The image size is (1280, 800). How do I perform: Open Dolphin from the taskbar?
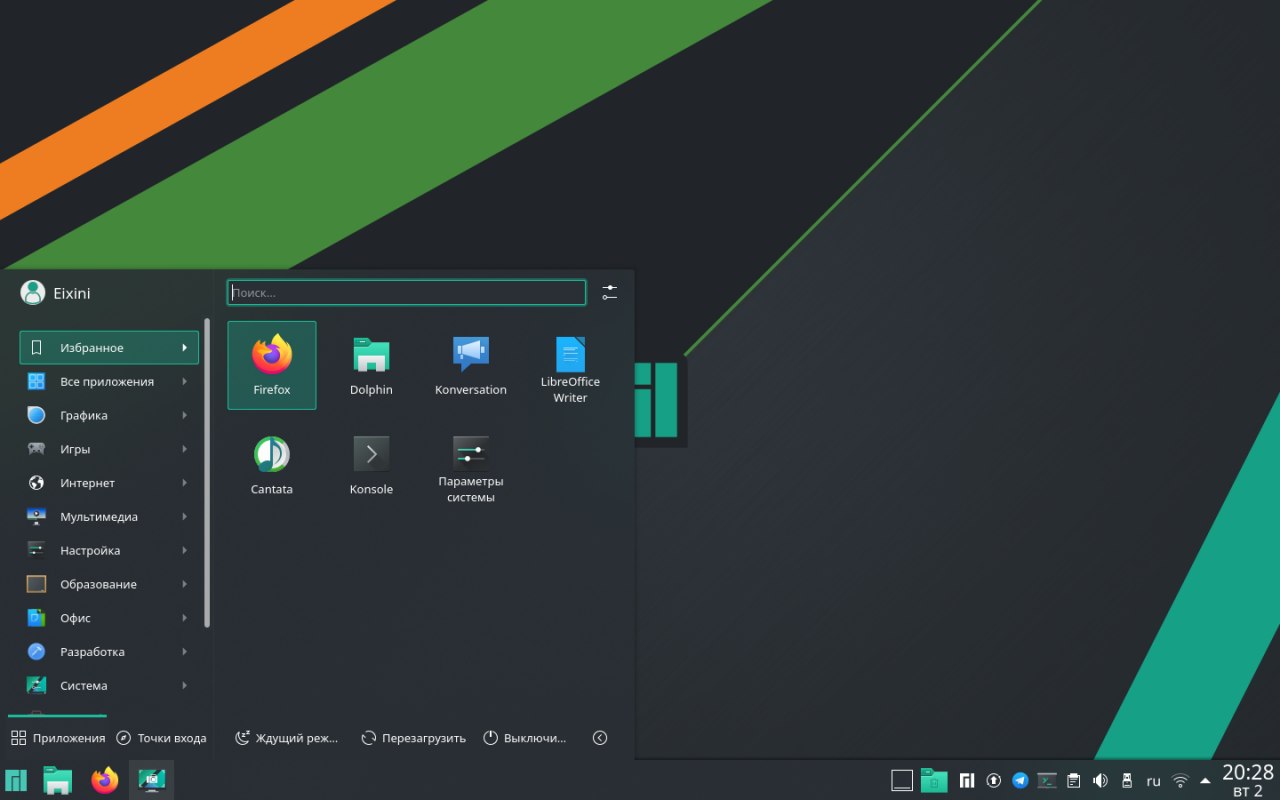[x=58, y=780]
